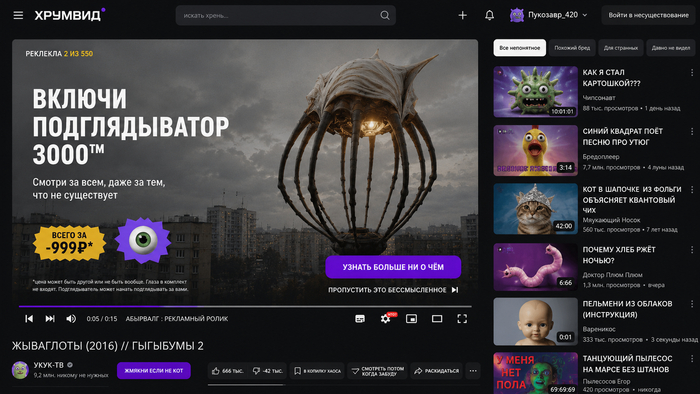Click the next track control
Screen dimensions: 700x394
[x=50, y=319]
